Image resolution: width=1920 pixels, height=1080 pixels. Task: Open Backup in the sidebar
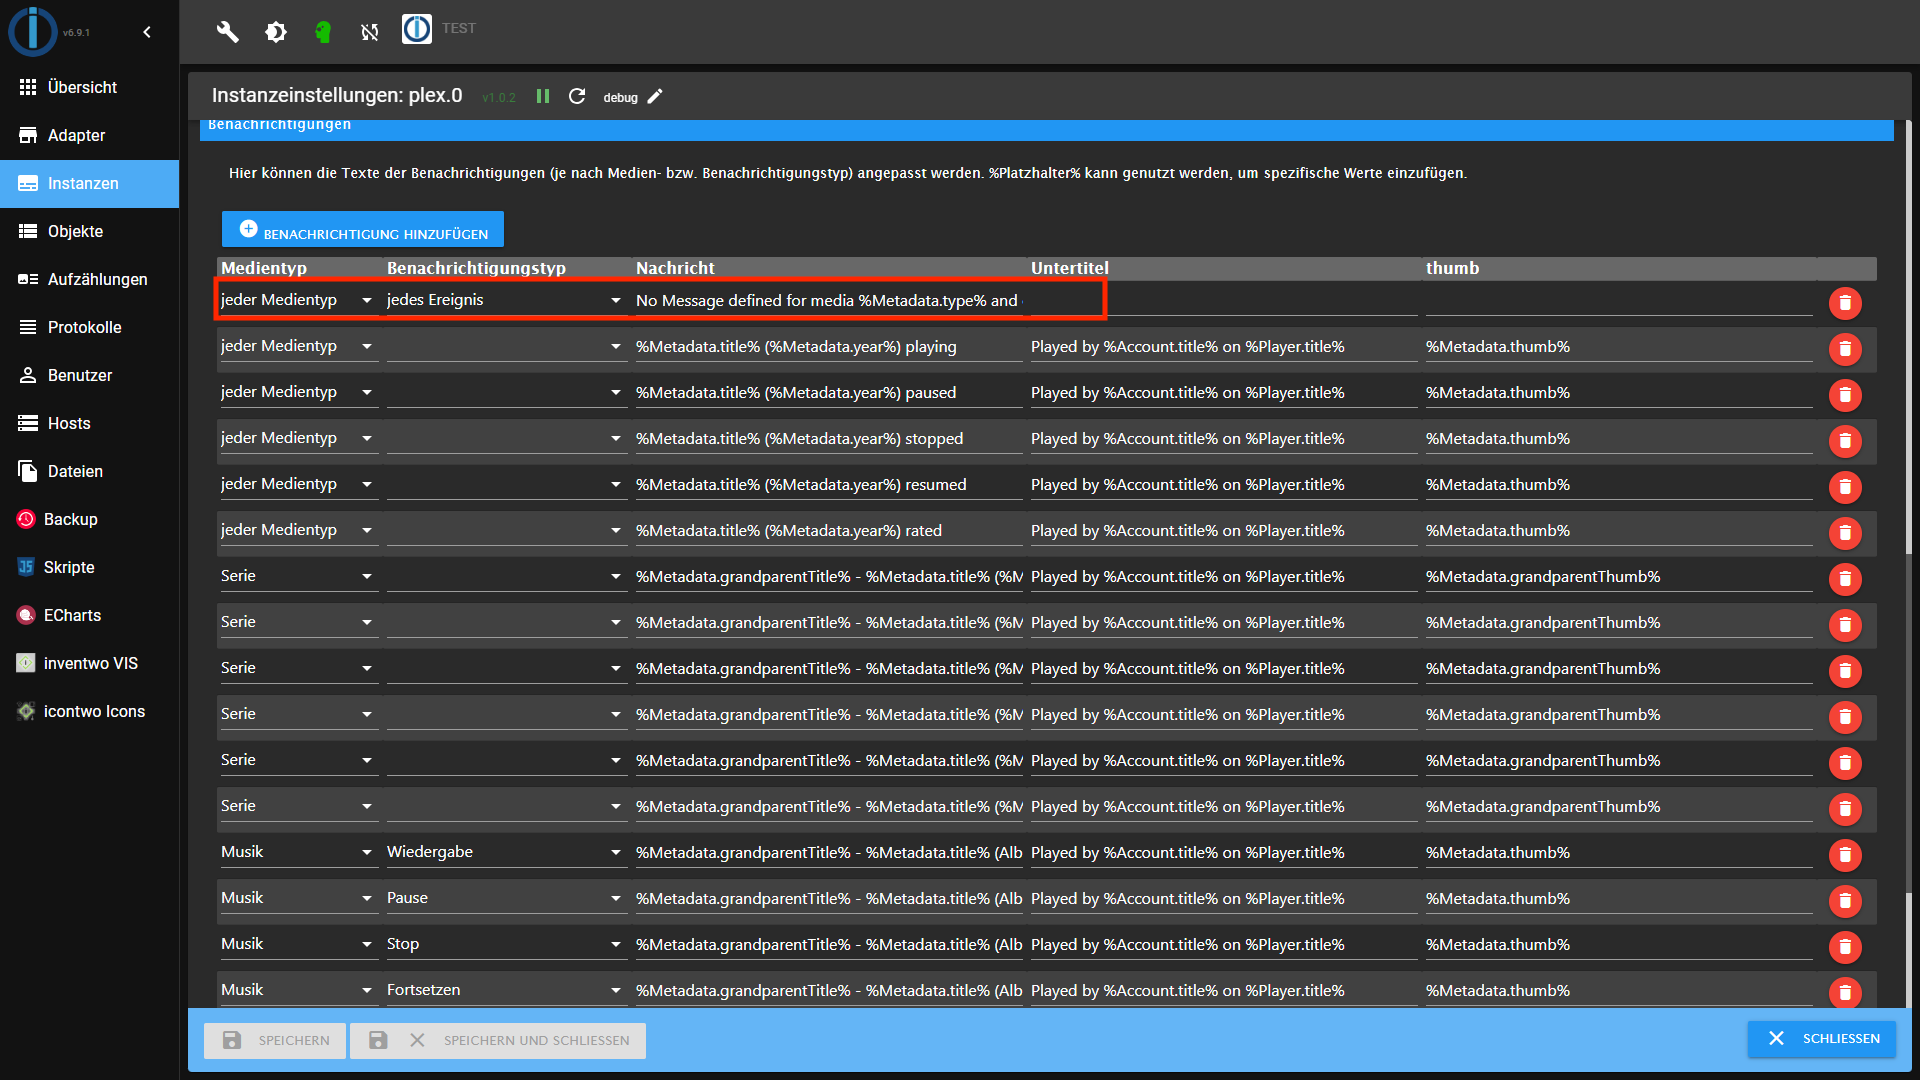point(89,519)
